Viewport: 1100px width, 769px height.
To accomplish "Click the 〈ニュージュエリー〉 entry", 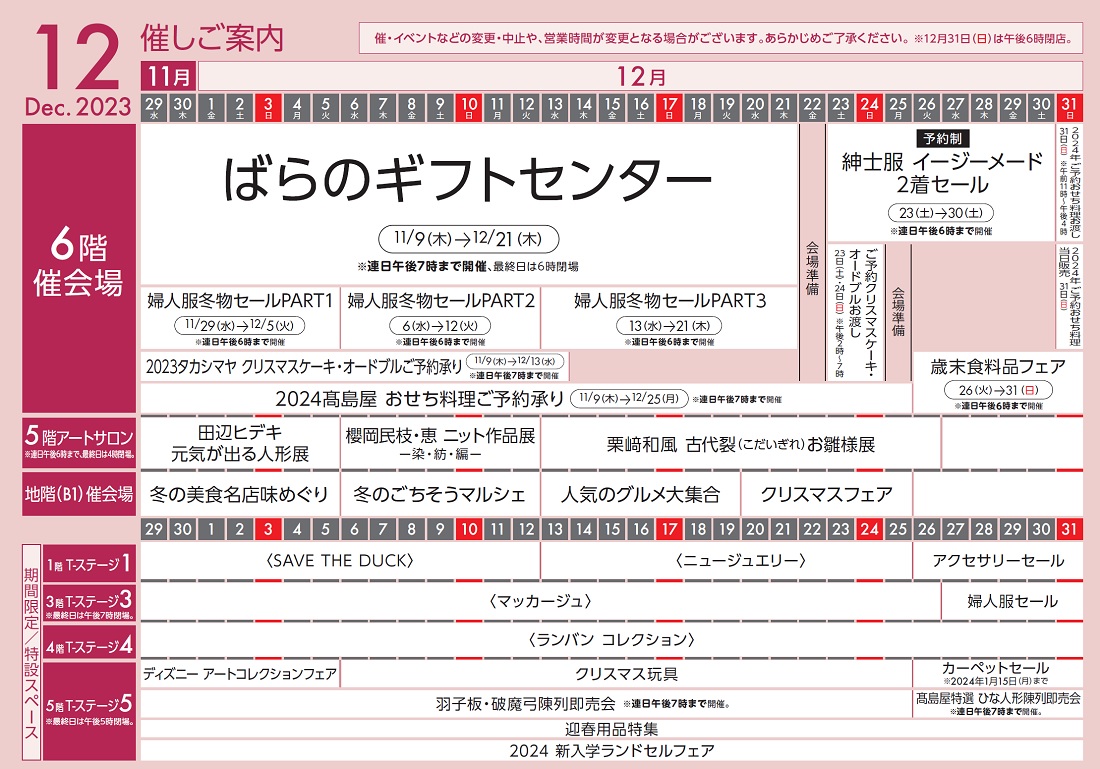I will (726, 561).
